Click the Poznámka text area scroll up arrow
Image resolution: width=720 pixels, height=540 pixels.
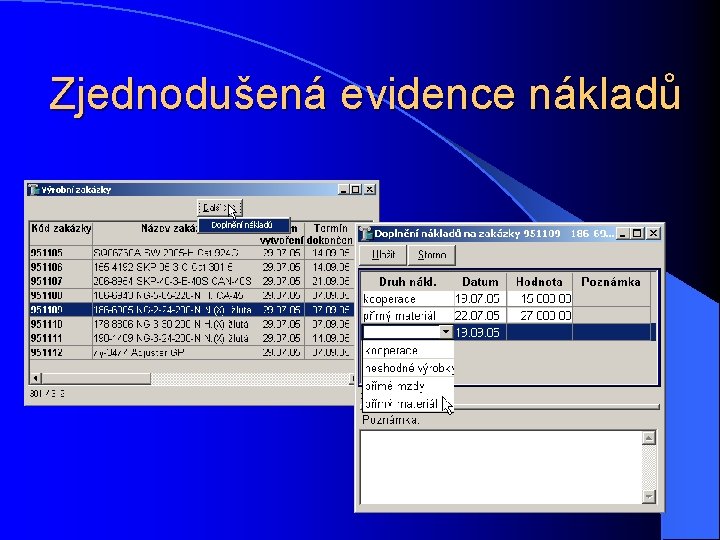tap(648, 438)
